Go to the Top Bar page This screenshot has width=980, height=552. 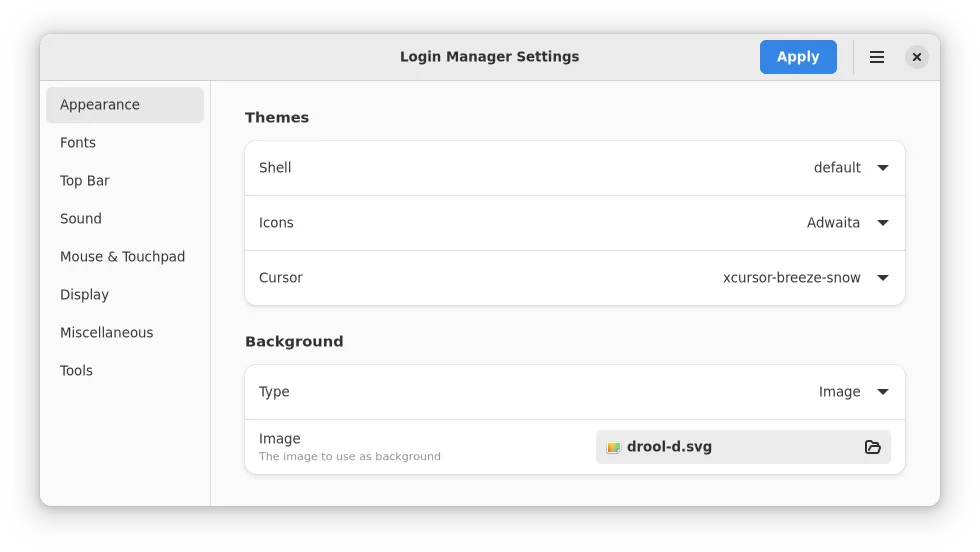point(125,181)
